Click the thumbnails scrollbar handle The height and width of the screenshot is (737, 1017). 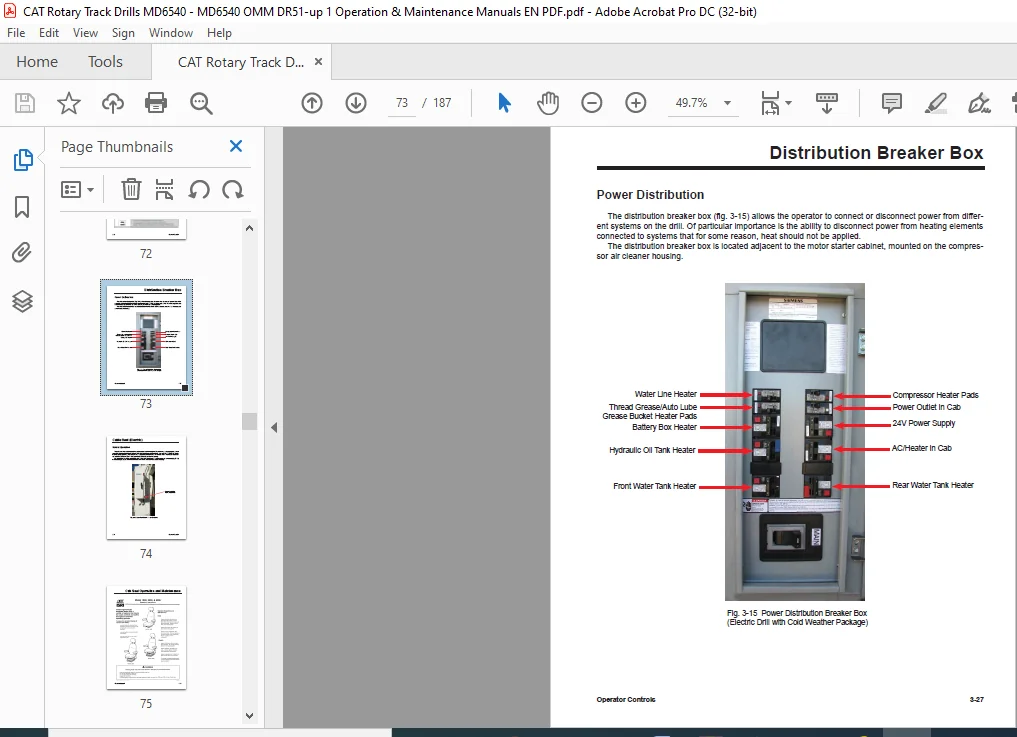pos(249,421)
